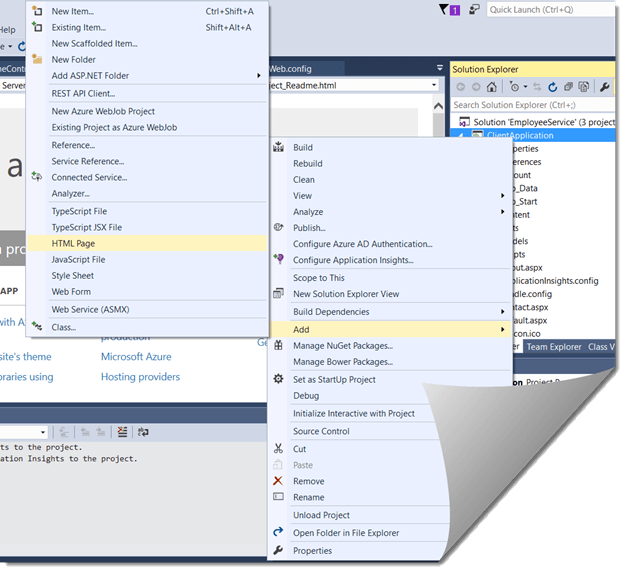This screenshot has width=624, height=571.
Task: Expand the View submenu arrow
Action: (x=503, y=195)
